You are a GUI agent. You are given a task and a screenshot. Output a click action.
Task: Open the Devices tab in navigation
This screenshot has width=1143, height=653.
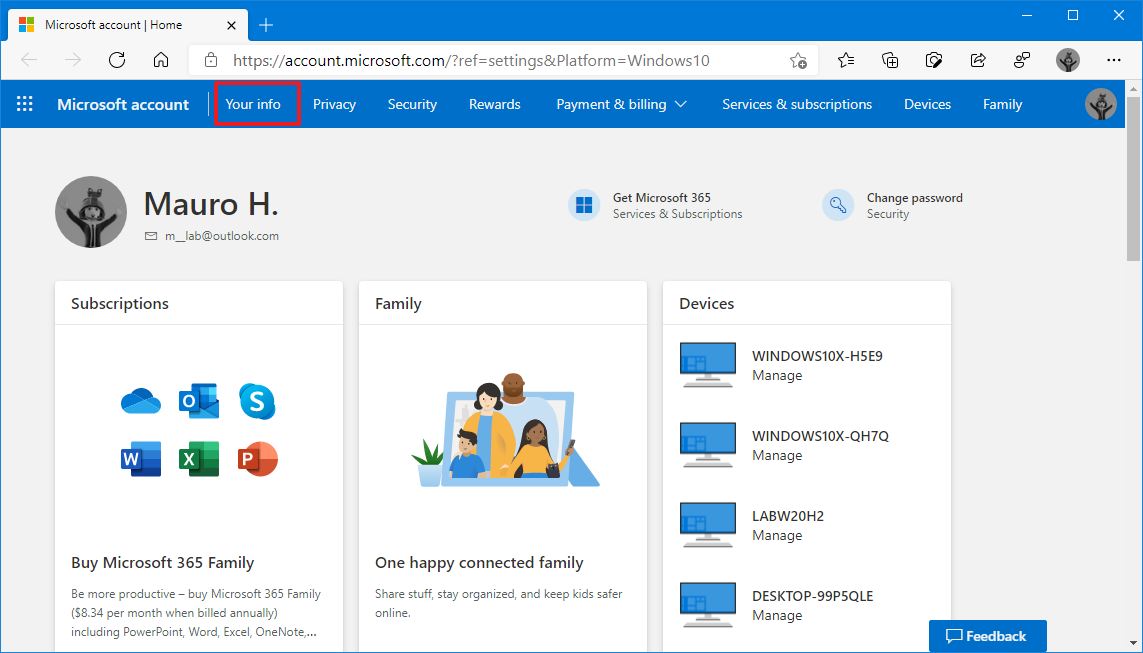(x=927, y=104)
